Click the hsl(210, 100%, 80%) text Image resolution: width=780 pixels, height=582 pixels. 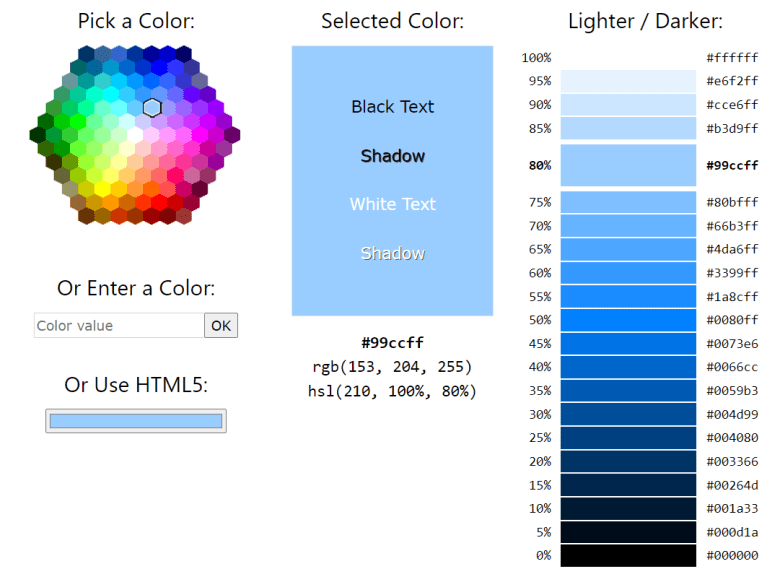(392, 391)
